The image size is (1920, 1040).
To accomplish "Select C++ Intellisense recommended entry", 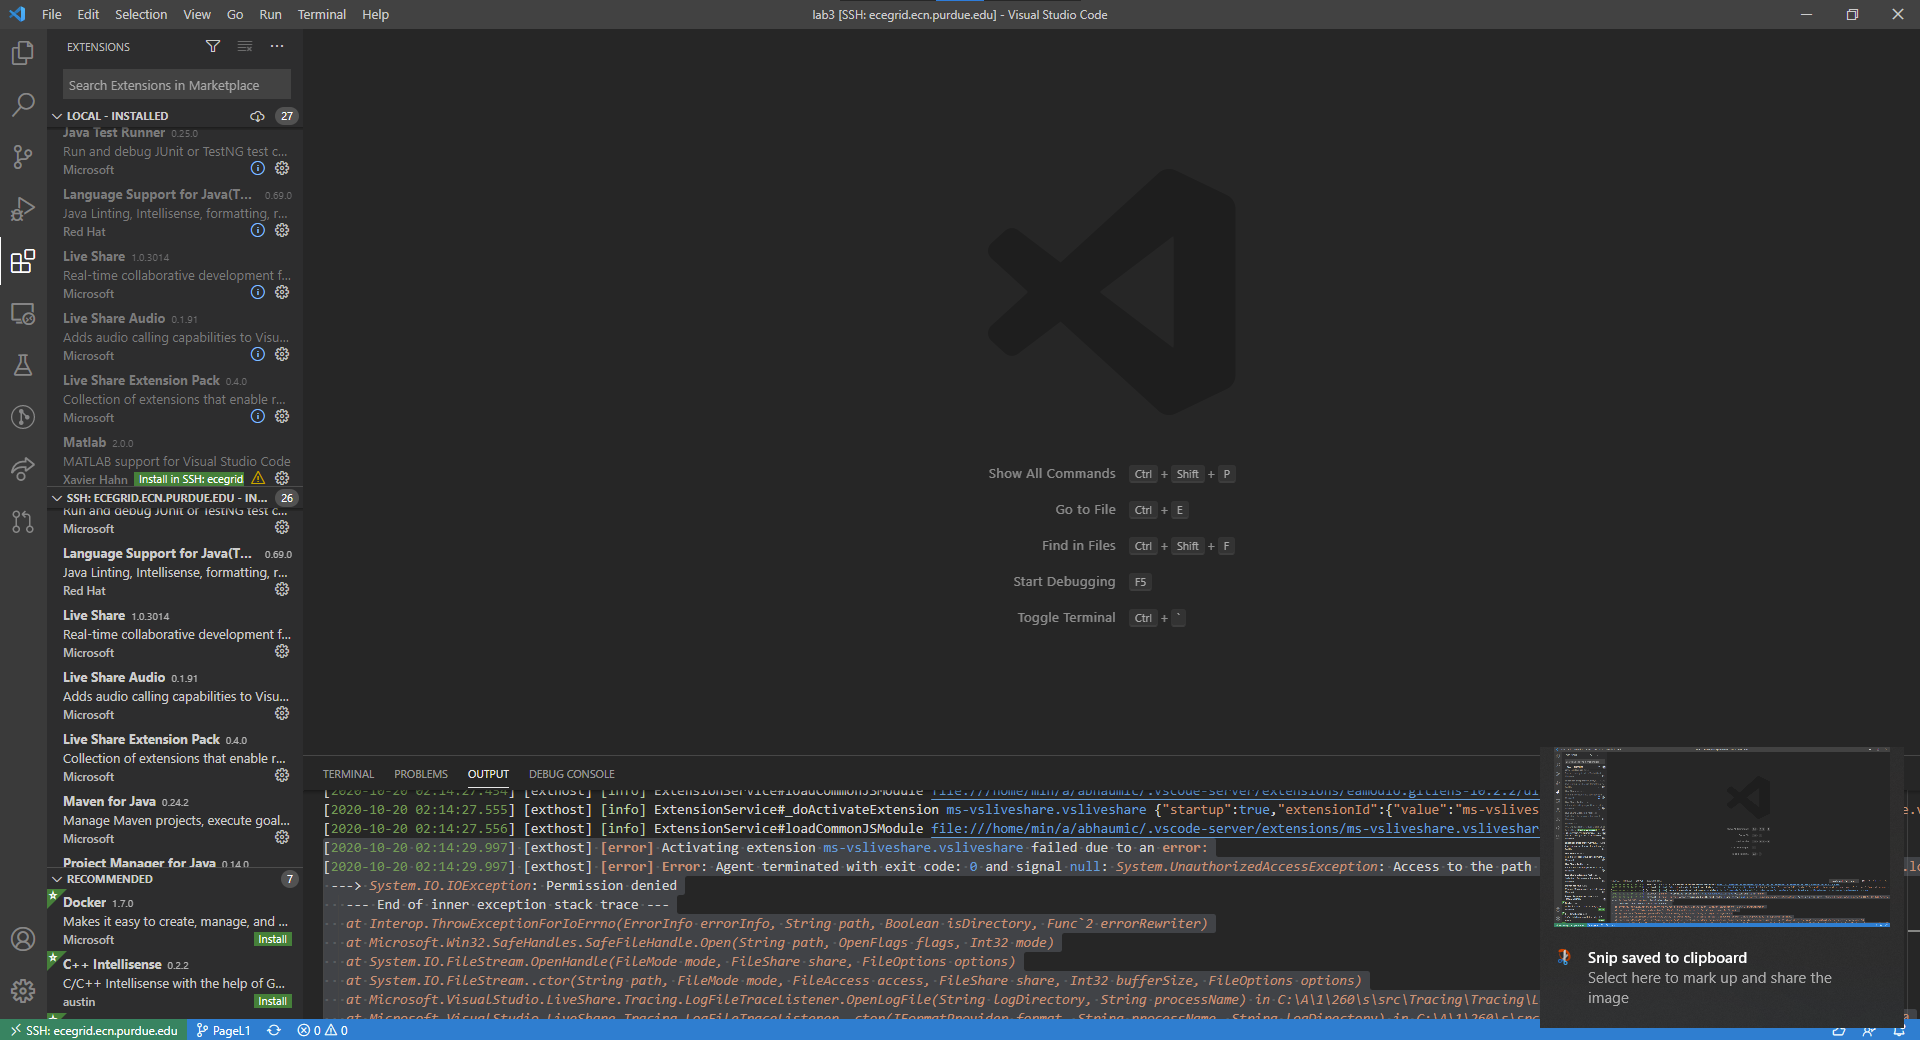I will point(176,983).
